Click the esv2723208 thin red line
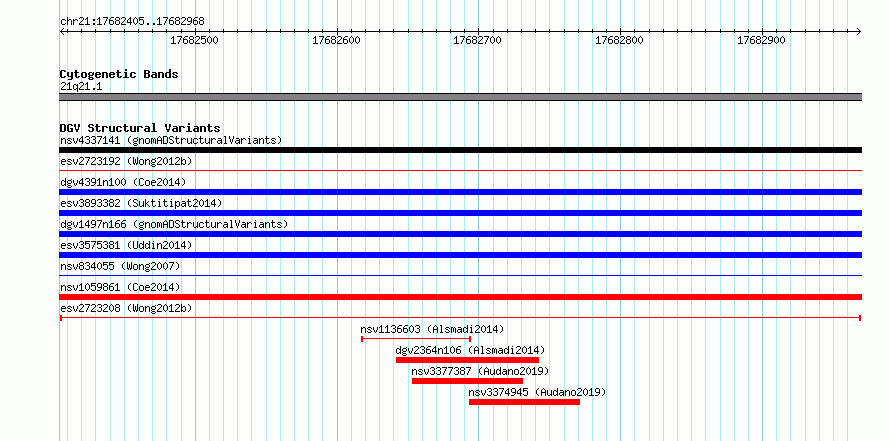Viewport: 890px width, 441px height. tap(460, 318)
